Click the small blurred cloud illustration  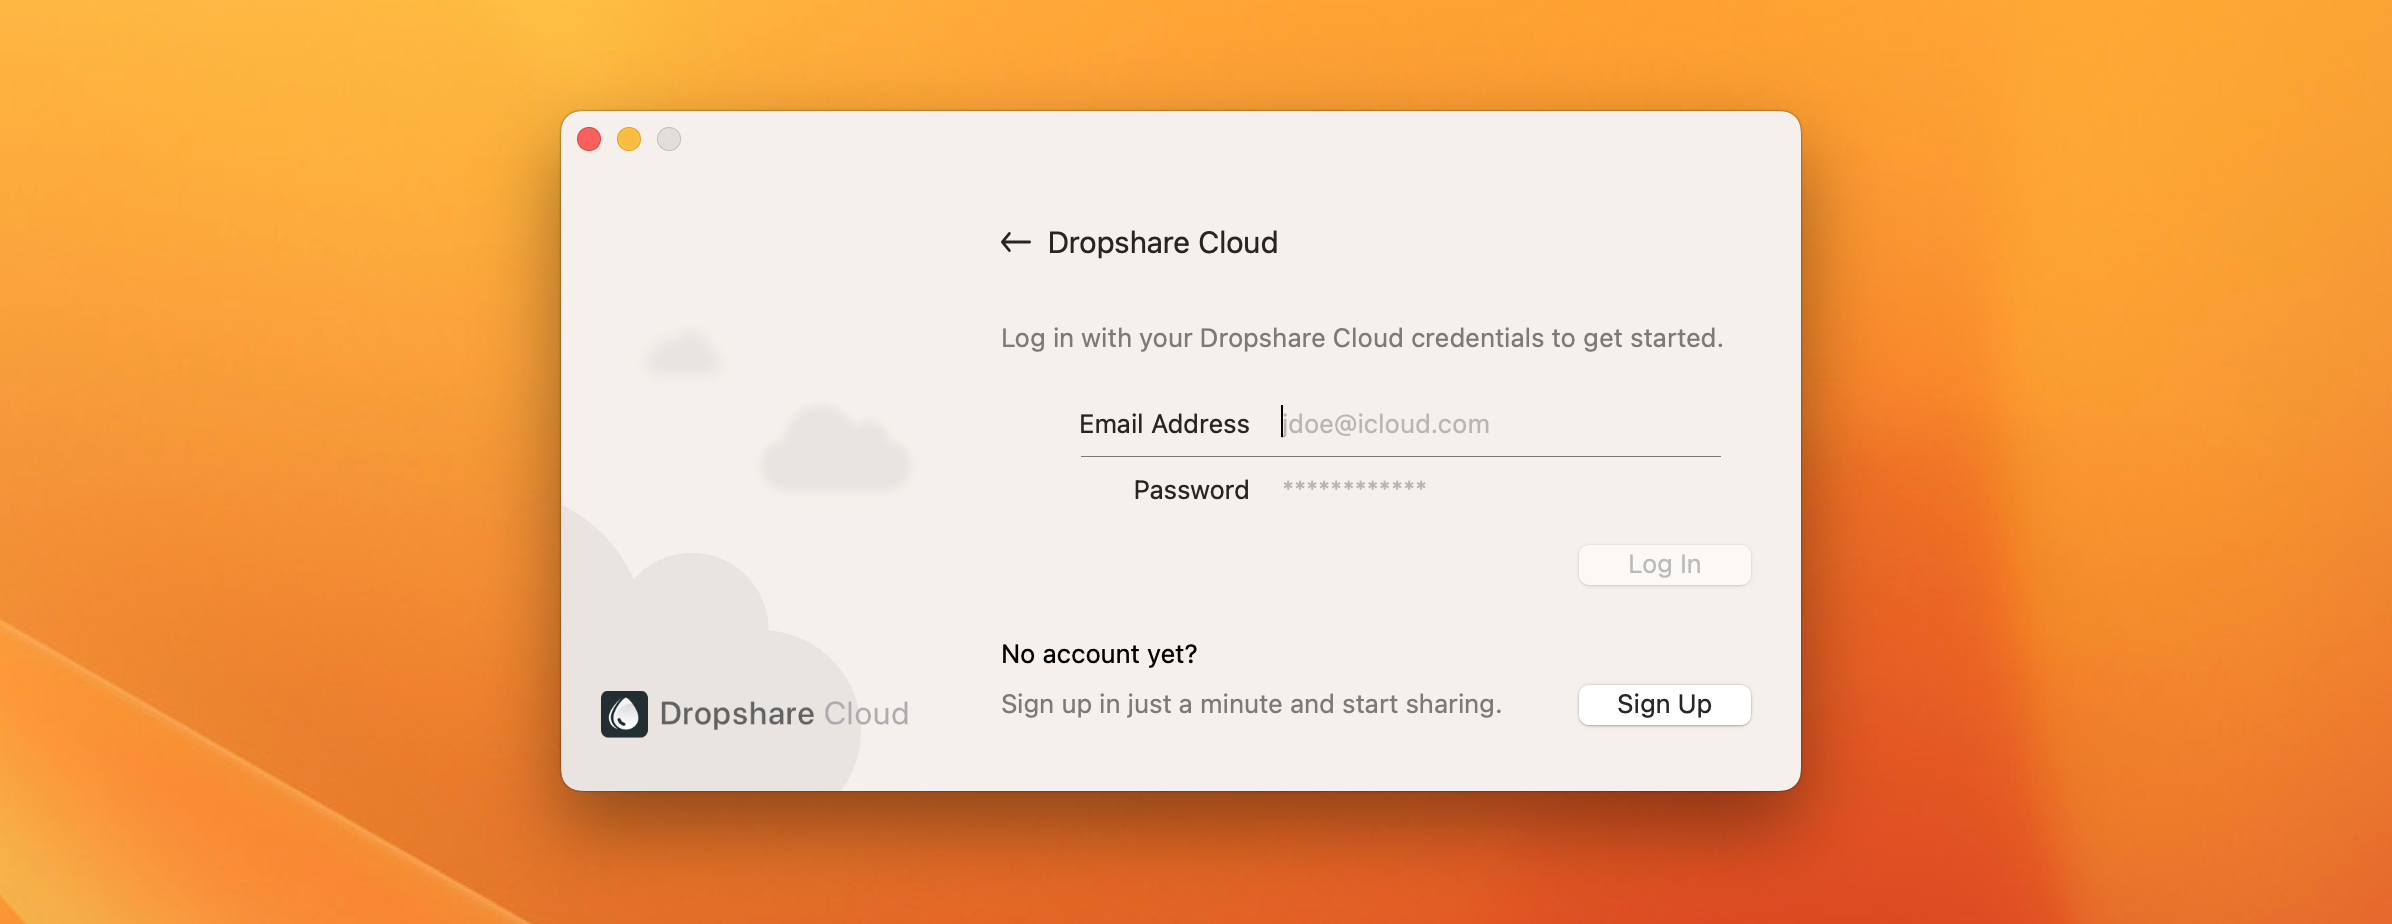pyautogui.click(x=683, y=355)
